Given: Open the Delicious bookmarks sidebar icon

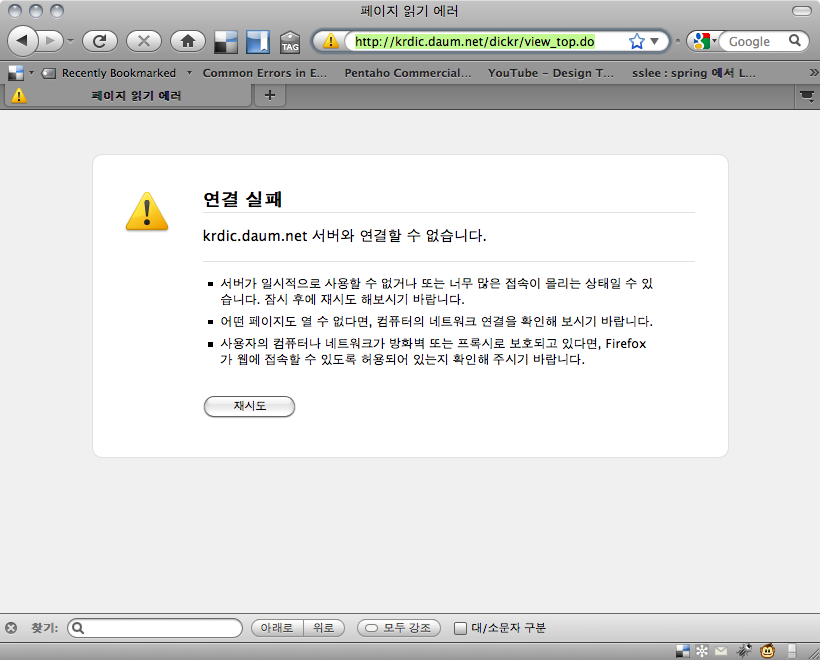Looking at the screenshot, I should click(258, 41).
